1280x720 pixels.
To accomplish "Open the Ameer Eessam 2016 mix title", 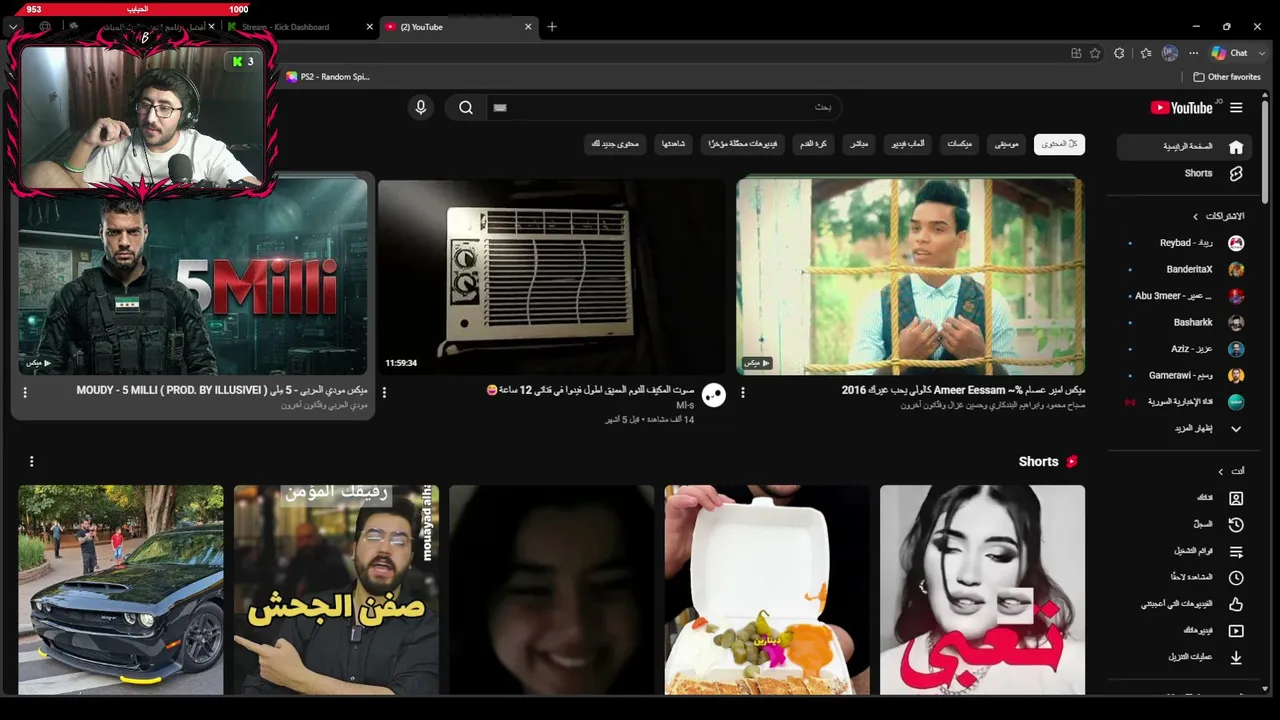I will 964,390.
